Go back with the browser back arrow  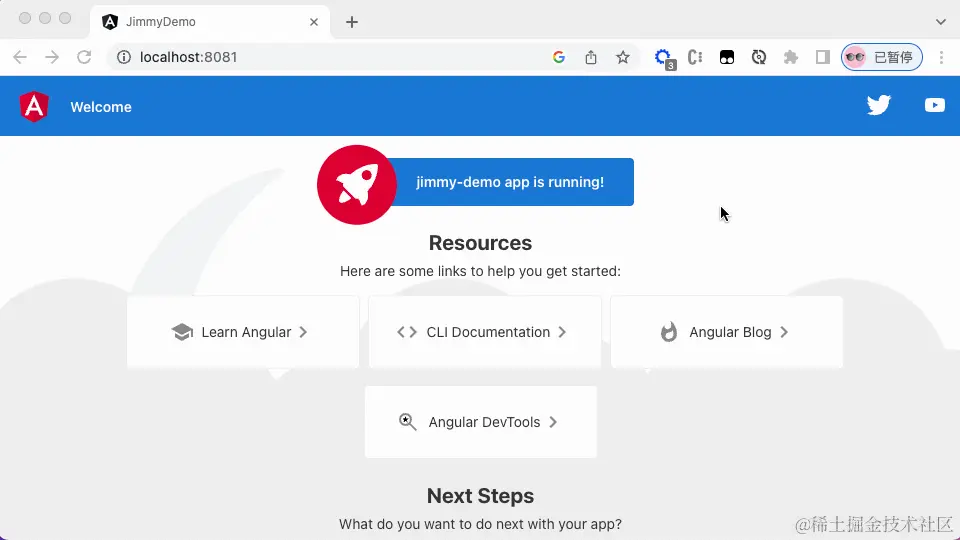(x=20, y=57)
